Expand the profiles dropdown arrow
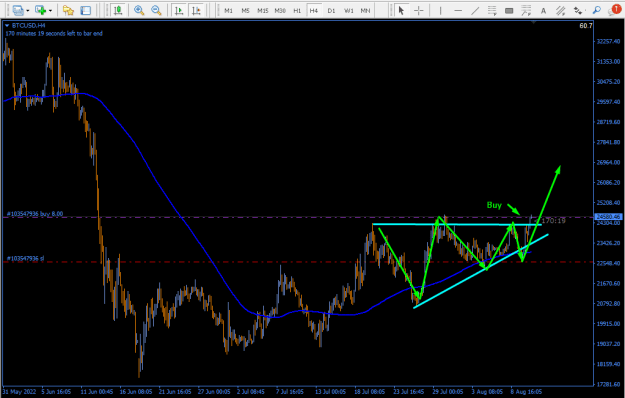This screenshot has width=625, height=398. coord(28,11)
